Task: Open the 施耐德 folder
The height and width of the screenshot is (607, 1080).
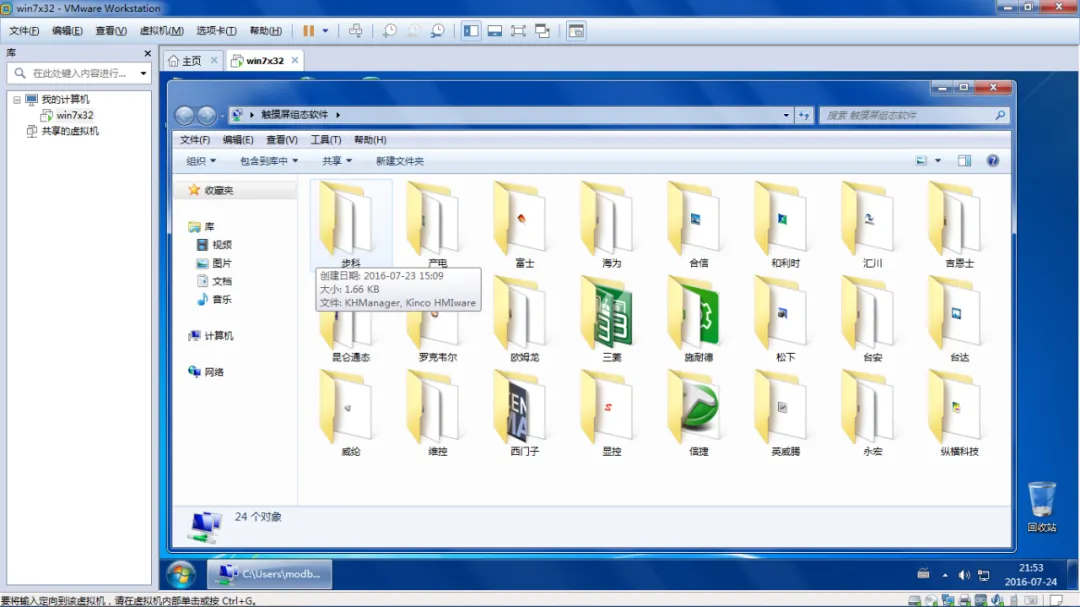Action: [698, 317]
